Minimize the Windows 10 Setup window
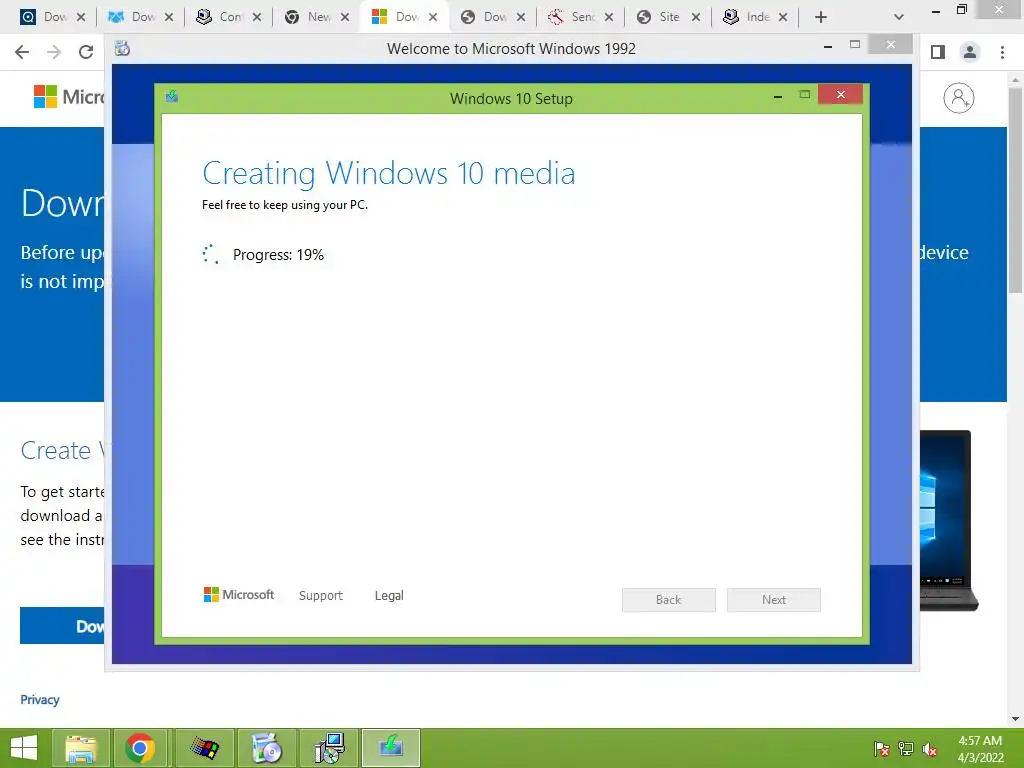Image resolution: width=1024 pixels, height=768 pixels. tap(778, 97)
